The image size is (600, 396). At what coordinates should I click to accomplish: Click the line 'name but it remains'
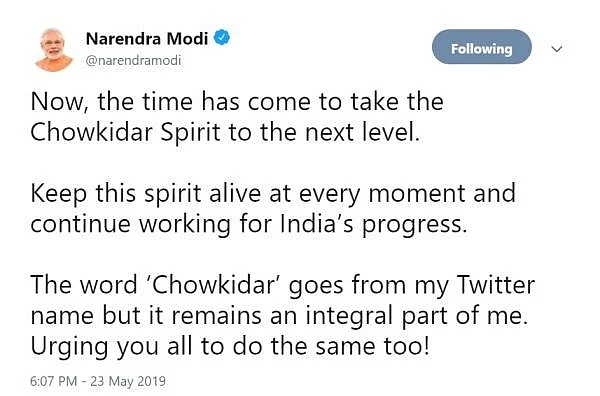(279, 316)
